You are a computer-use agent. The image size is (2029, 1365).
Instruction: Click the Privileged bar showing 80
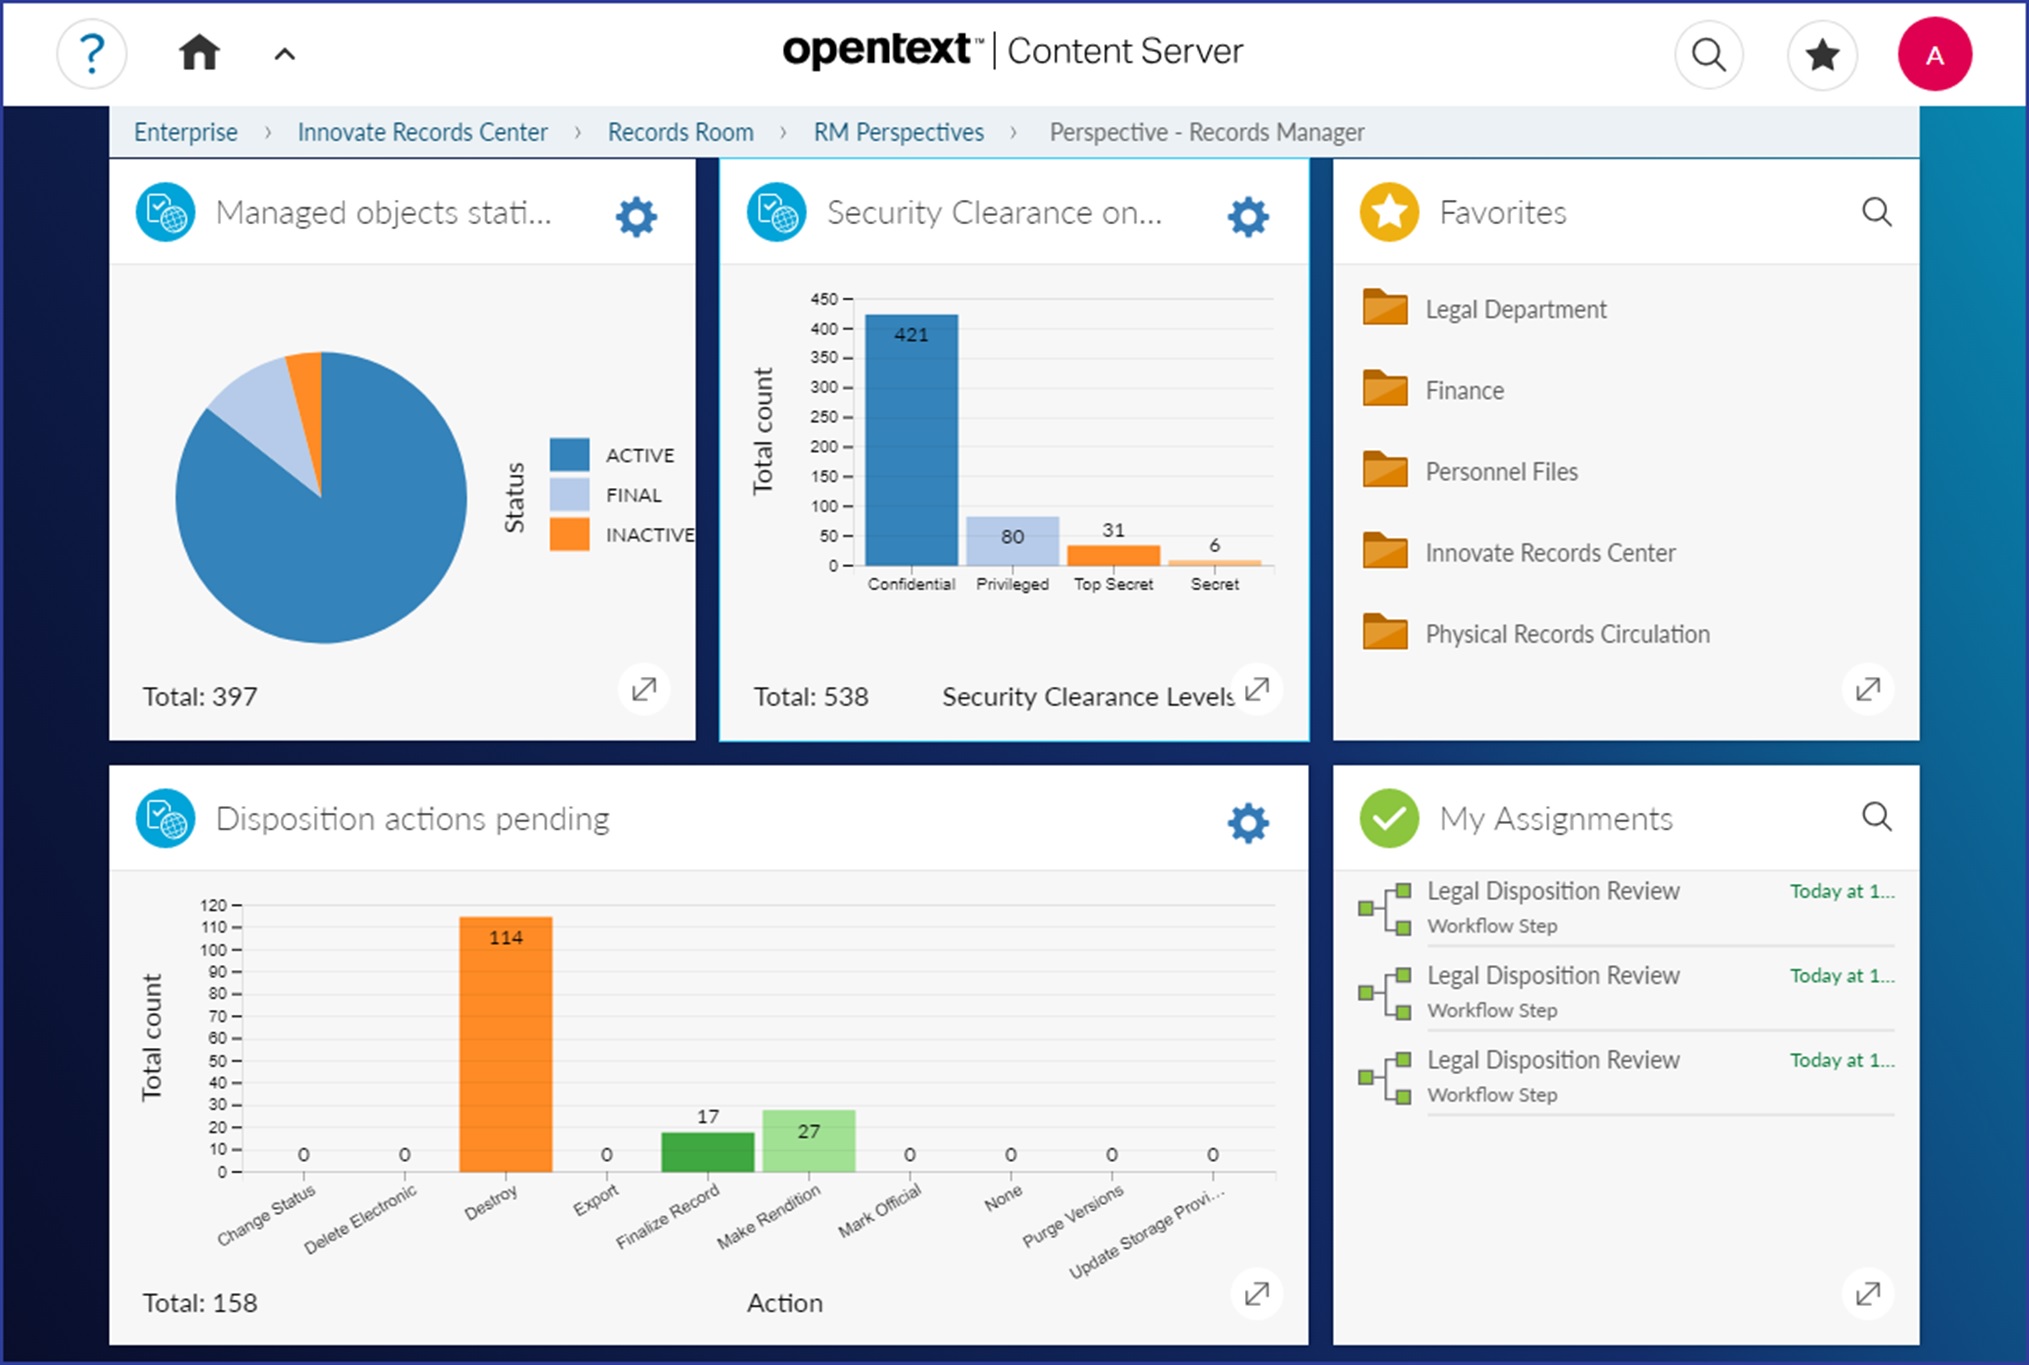pos(1012,541)
